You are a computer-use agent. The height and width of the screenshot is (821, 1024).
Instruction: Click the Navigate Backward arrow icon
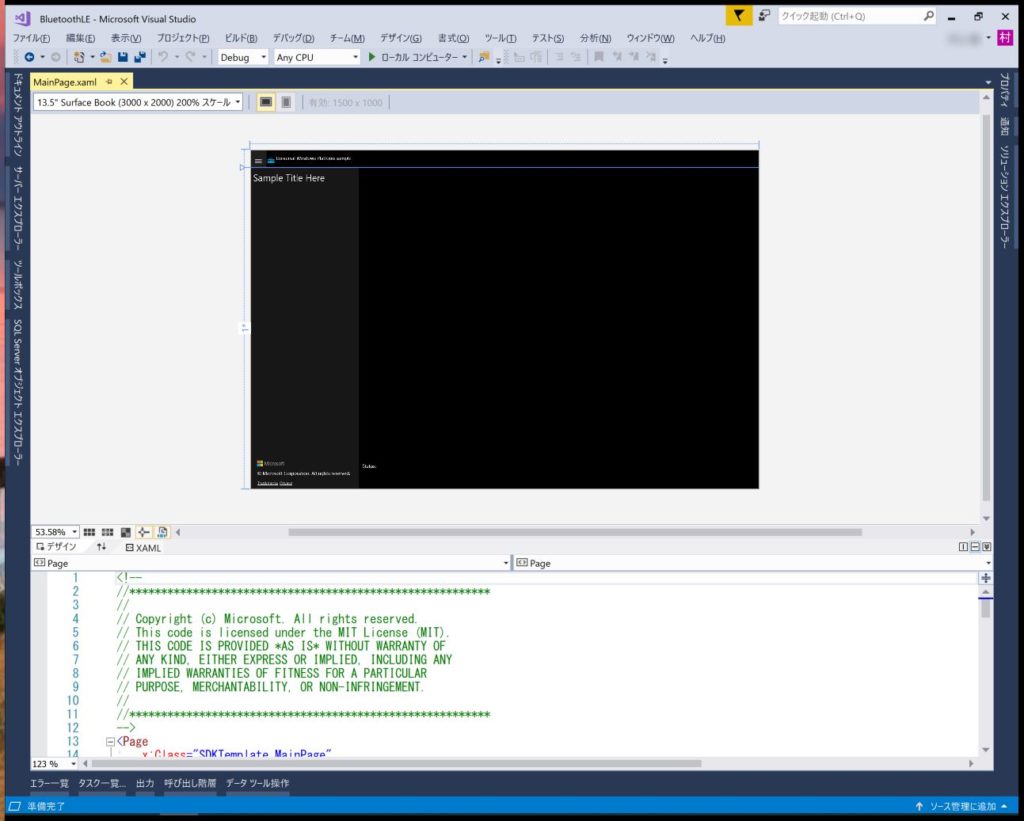click(x=29, y=57)
